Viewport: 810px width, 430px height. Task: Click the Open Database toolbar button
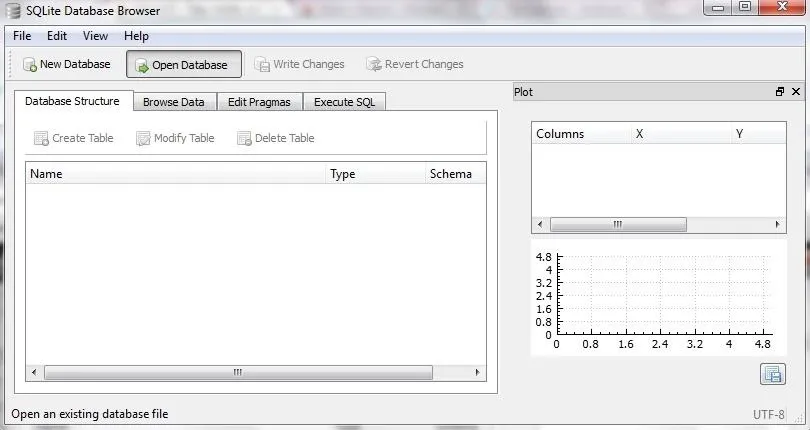tap(184, 64)
